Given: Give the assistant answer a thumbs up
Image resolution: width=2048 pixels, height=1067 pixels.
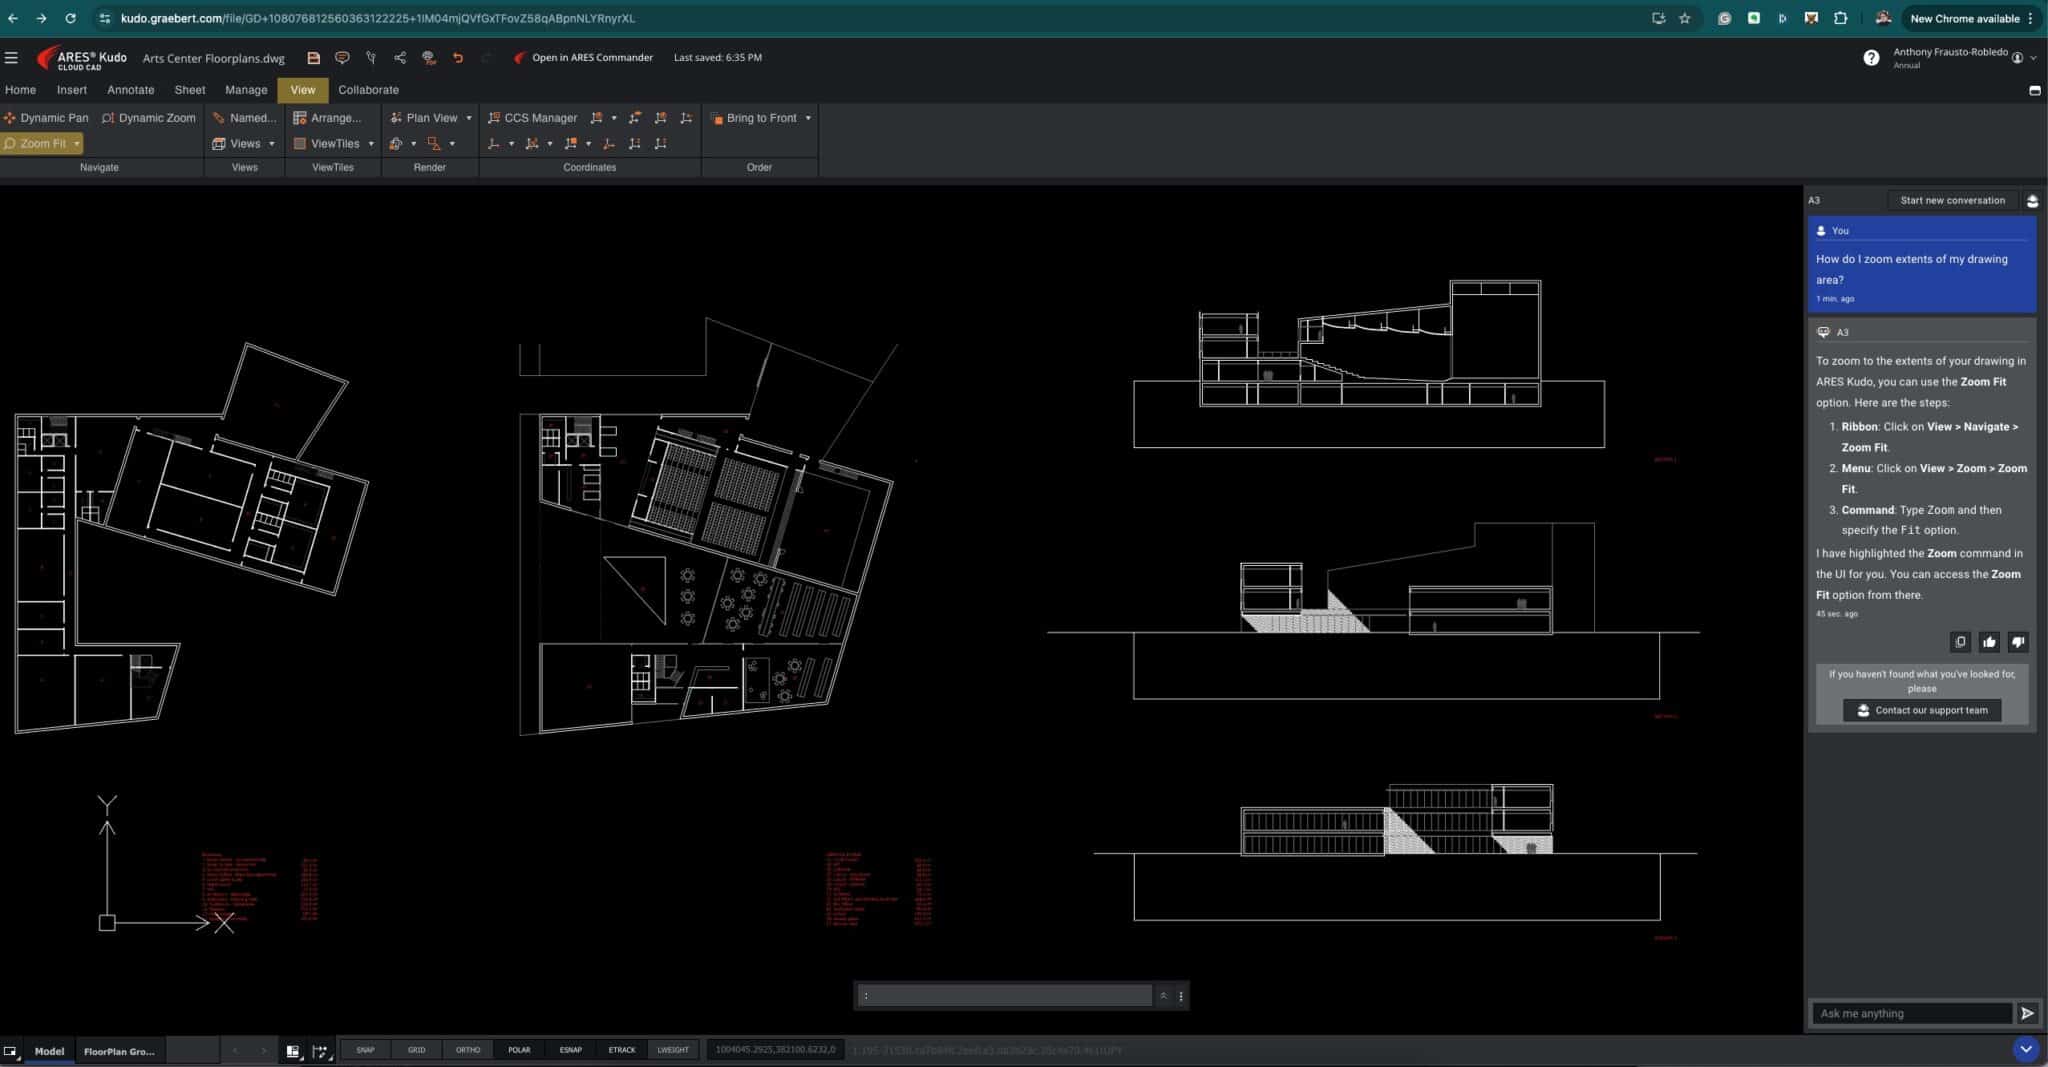Looking at the screenshot, I should click(x=1989, y=641).
